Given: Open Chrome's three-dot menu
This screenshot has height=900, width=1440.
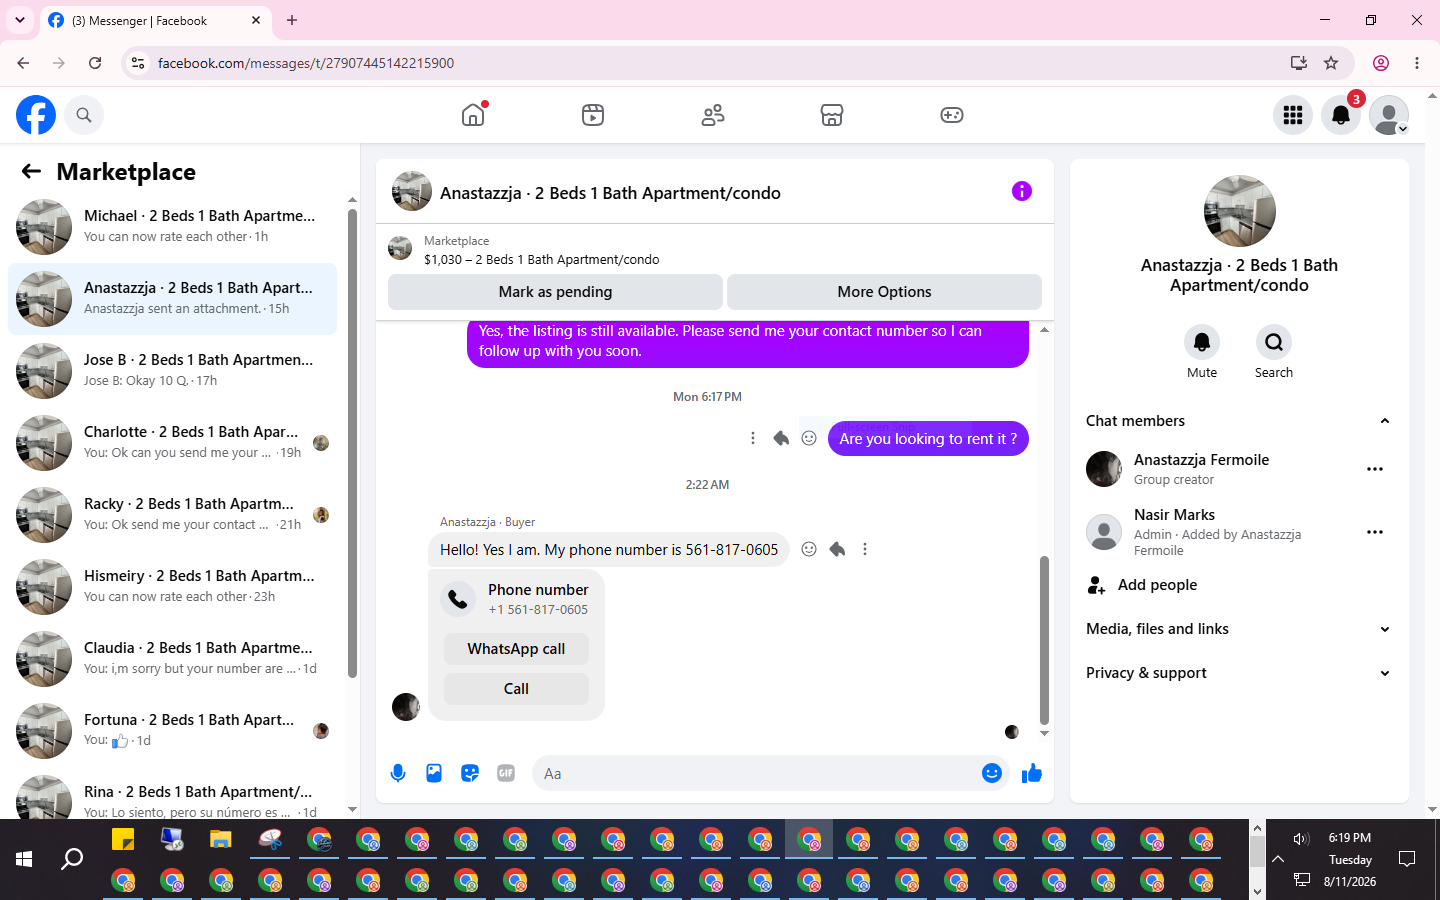Looking at the screenshot, I should pos(1417,63).
